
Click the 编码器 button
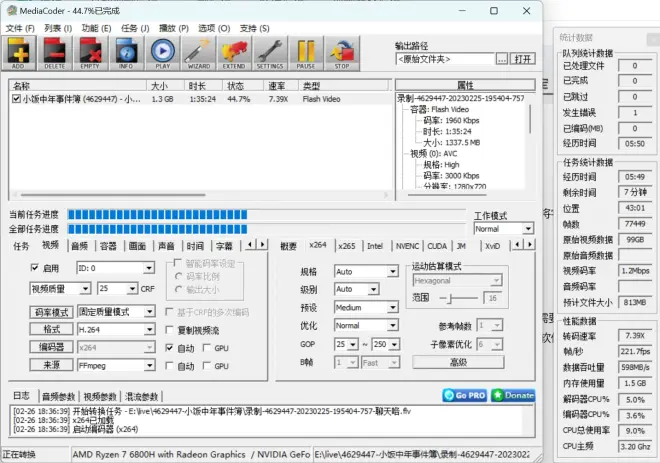[51, 347]
